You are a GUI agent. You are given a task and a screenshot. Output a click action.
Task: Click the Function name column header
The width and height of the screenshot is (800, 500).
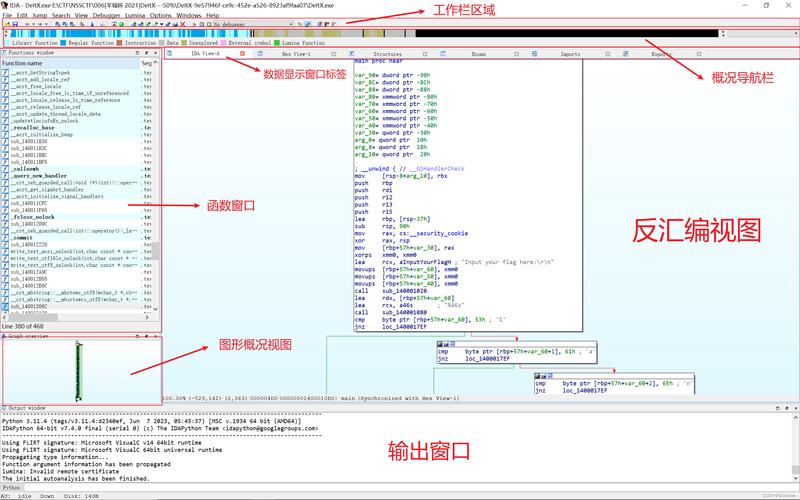pos(70,63)
